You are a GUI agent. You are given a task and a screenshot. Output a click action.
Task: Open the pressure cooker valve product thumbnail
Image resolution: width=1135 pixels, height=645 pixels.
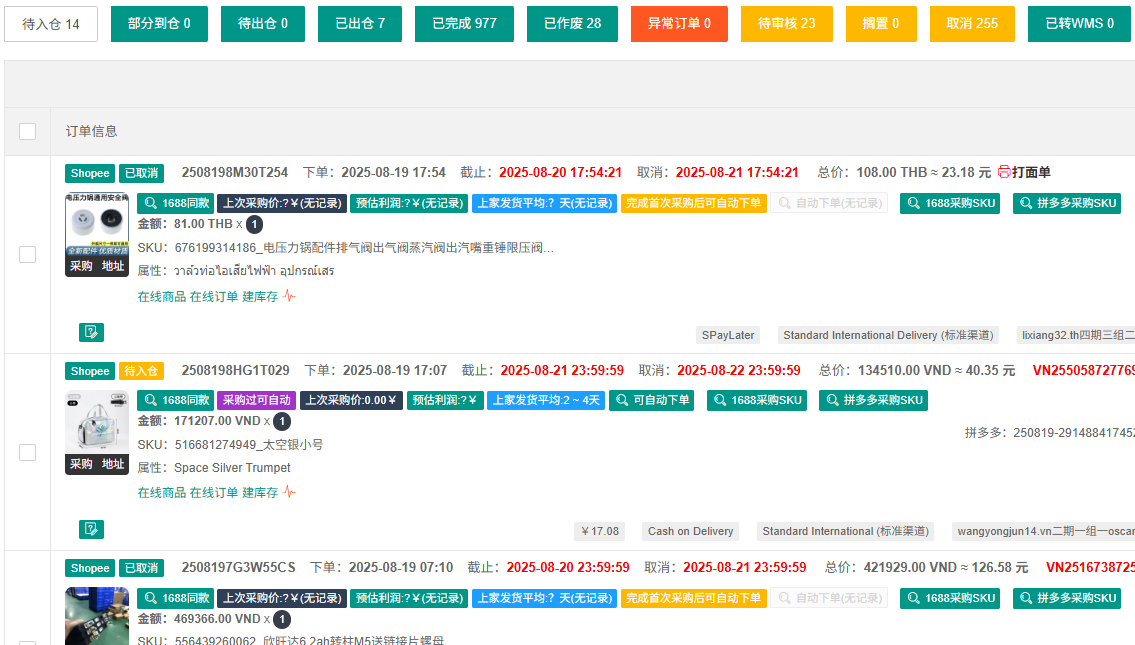97,224
